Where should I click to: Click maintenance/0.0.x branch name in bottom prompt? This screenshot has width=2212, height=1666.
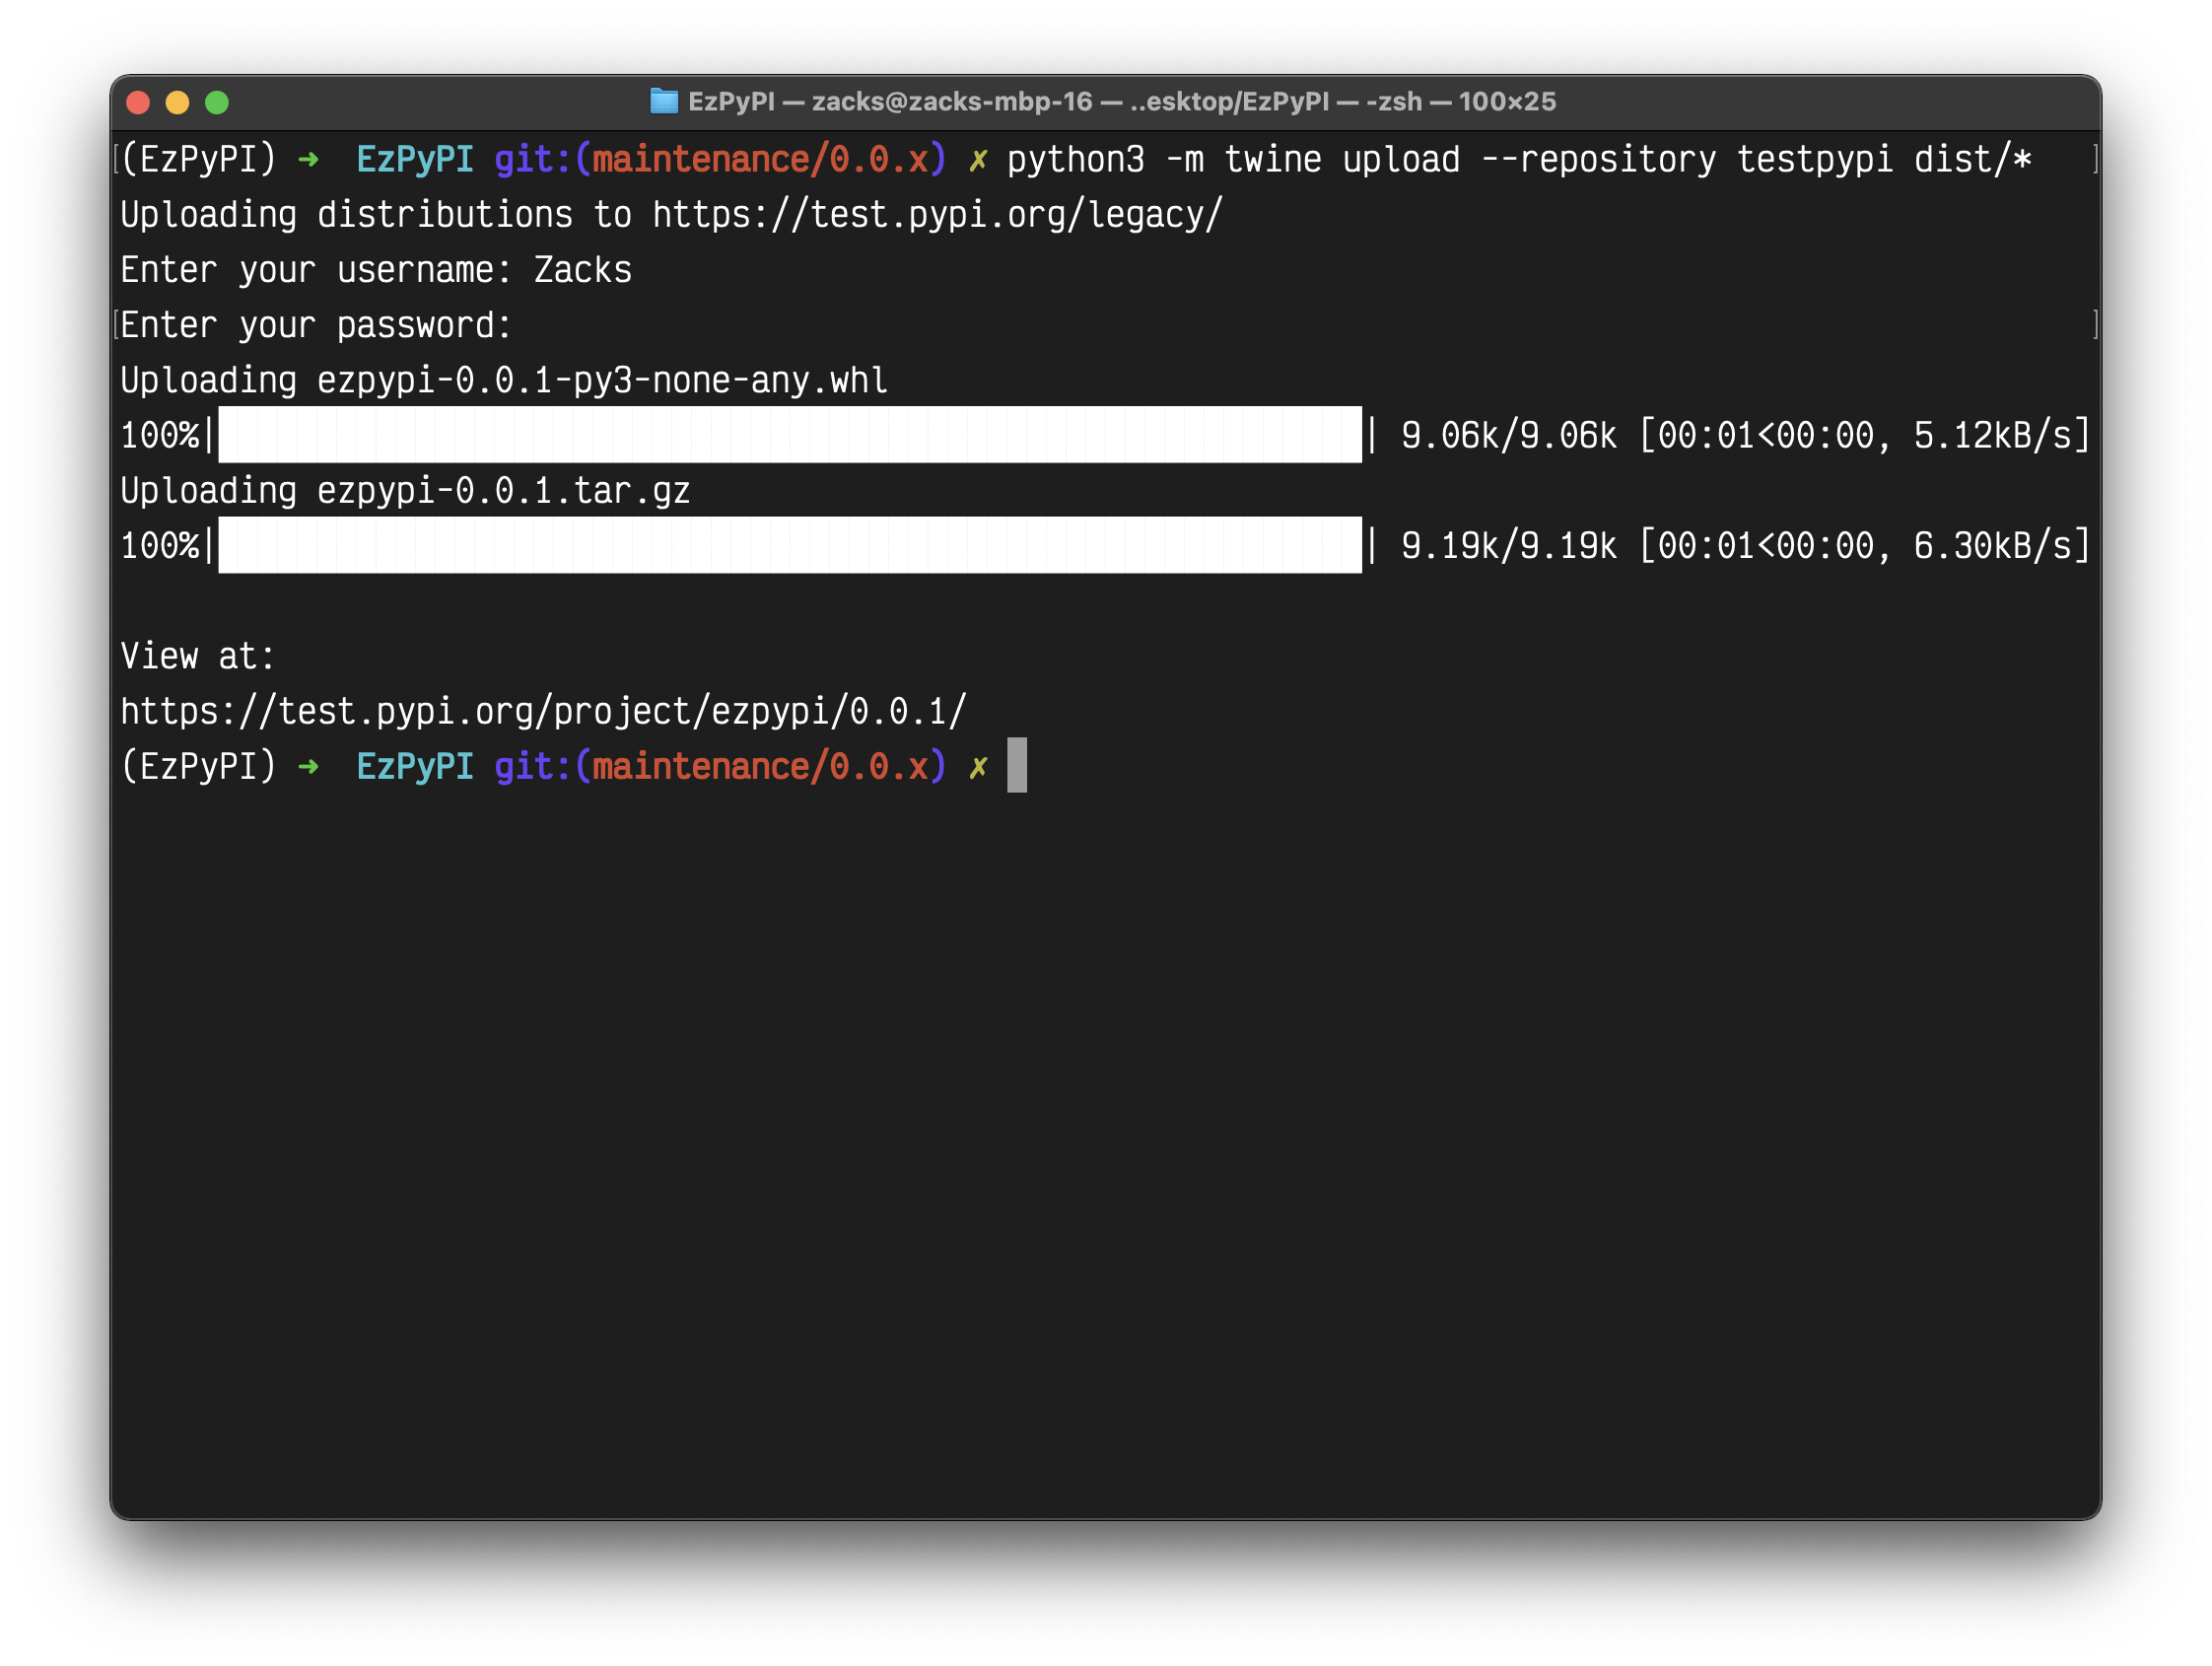[x=760, y=767]
